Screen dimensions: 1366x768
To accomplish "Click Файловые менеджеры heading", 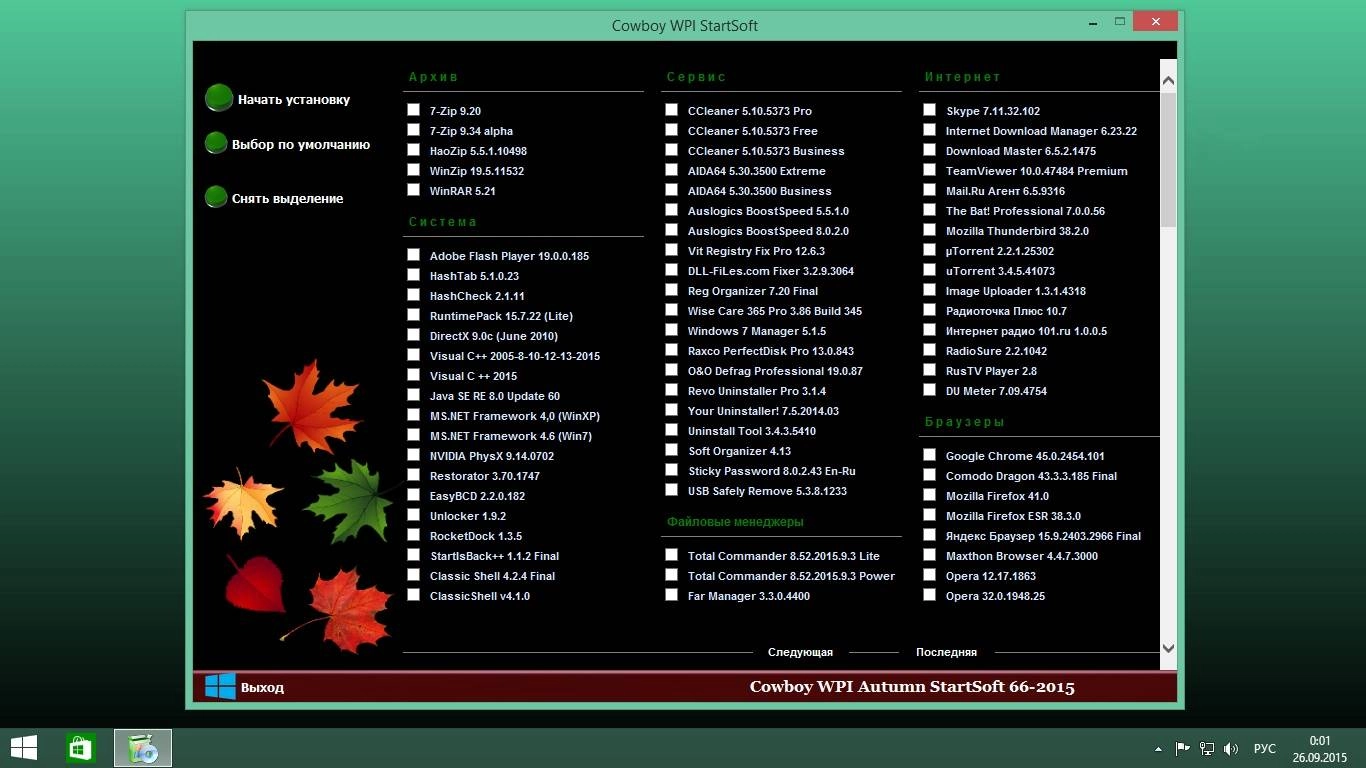I will [735, 522].
